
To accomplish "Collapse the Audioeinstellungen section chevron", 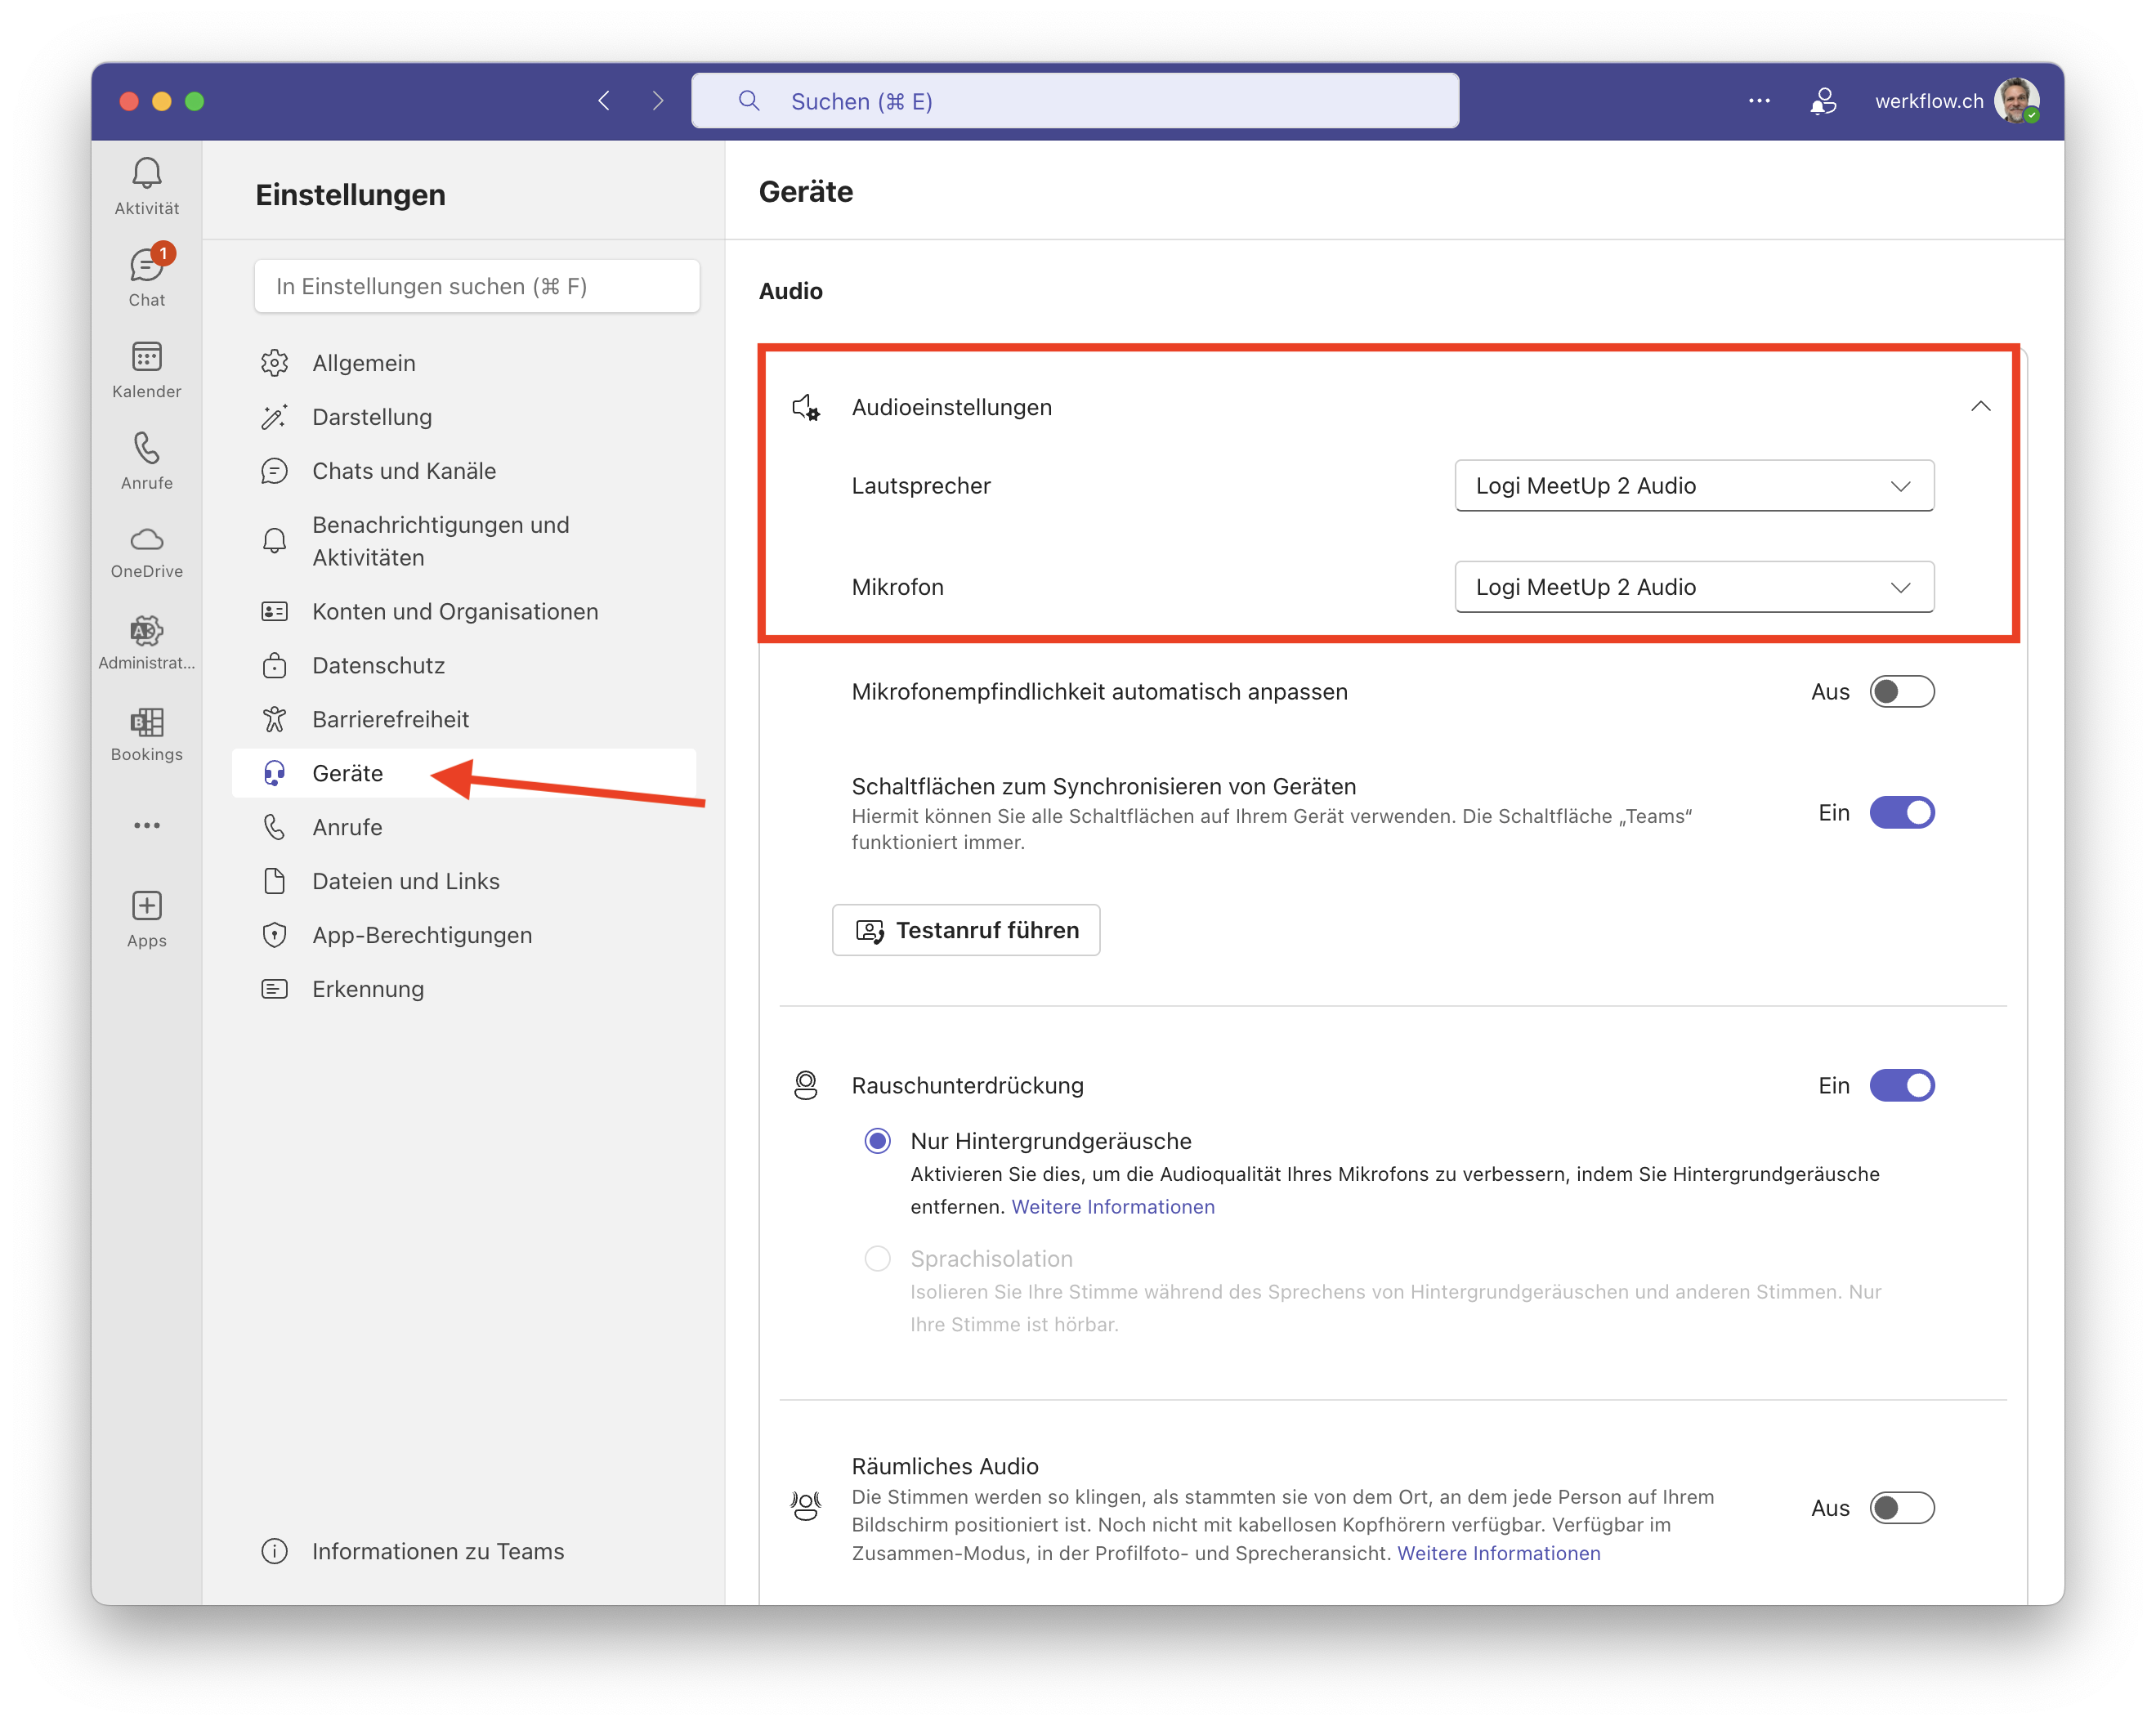I will click(1980, 407).
